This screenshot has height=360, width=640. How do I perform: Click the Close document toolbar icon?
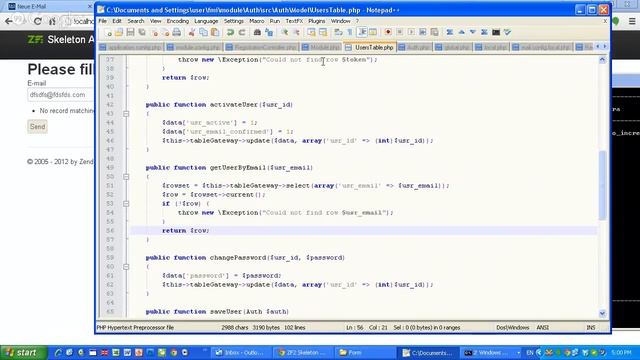[154, 32]
